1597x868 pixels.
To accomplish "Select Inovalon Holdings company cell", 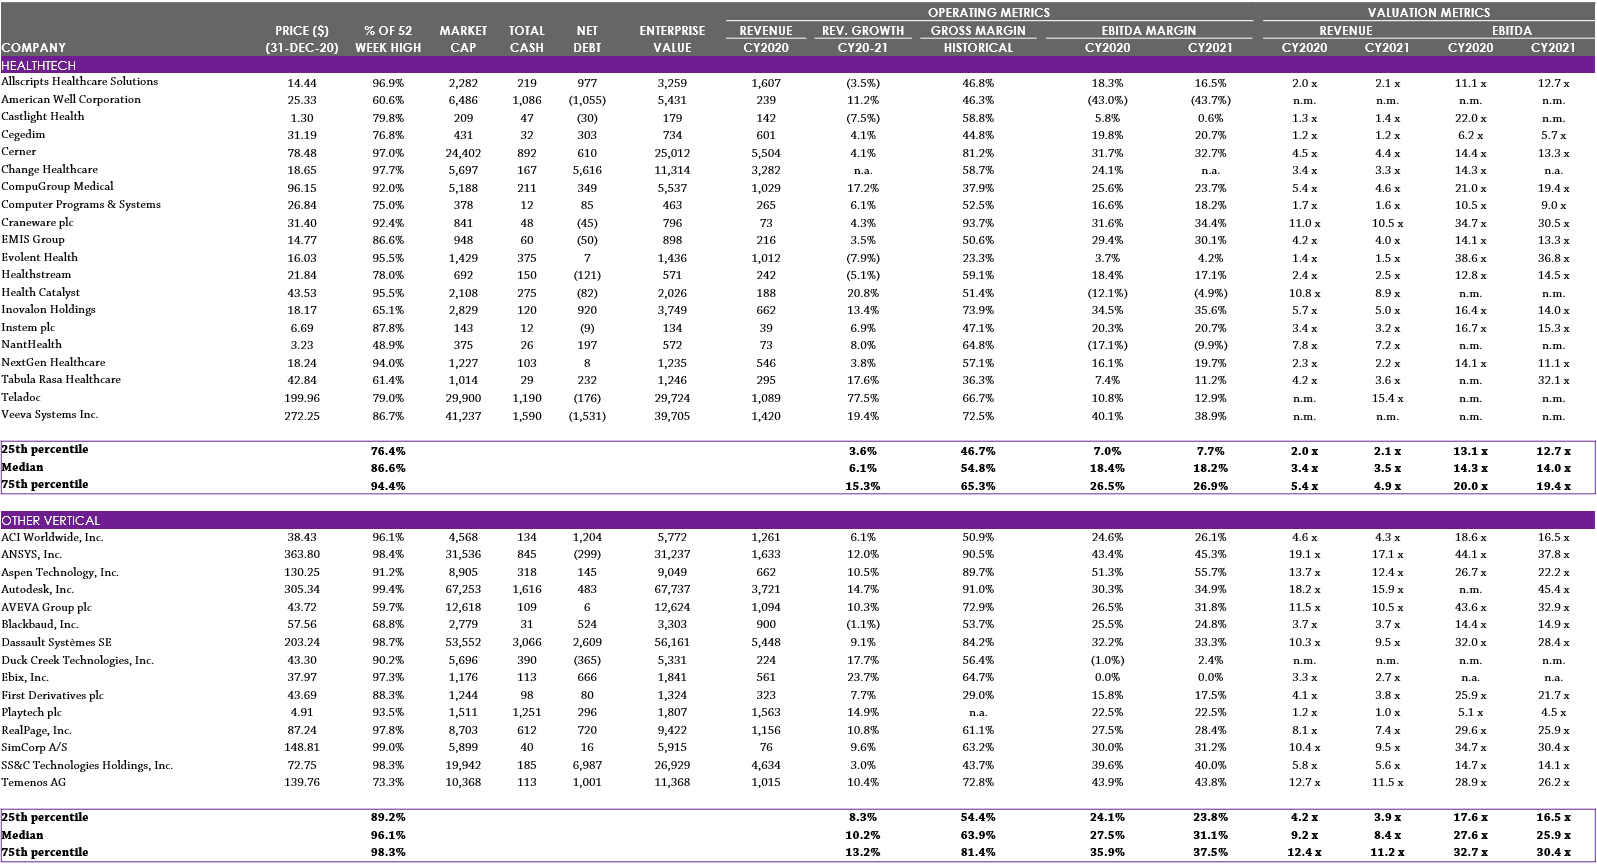I will point(49,310).
